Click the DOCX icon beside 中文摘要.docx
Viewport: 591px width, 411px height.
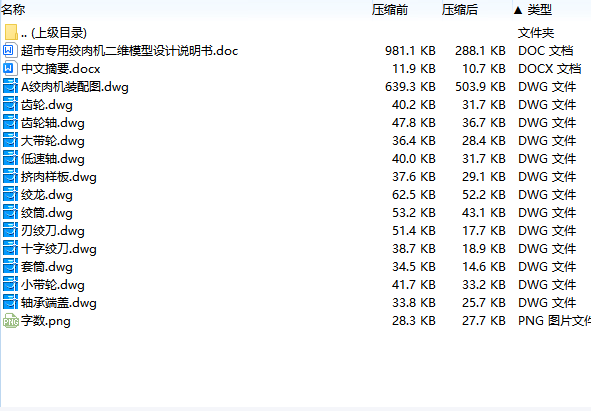[10, 69]
